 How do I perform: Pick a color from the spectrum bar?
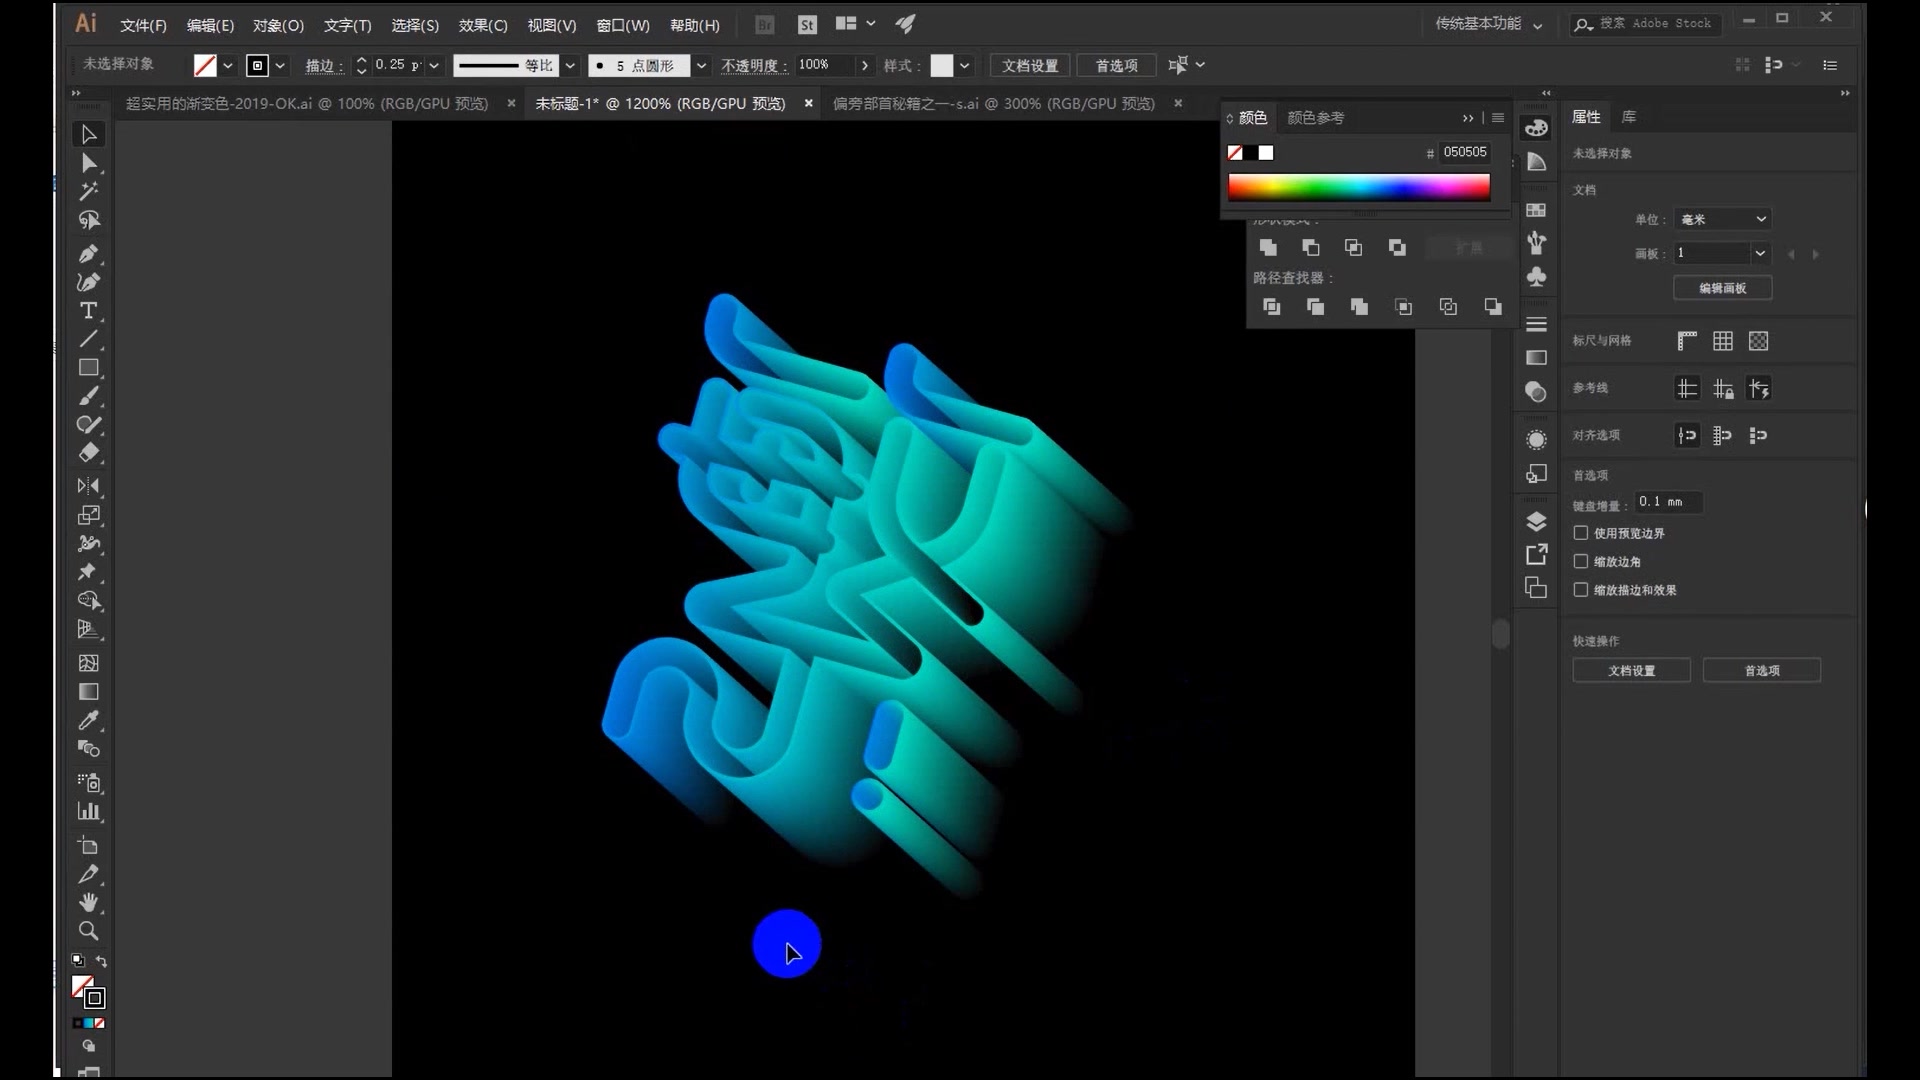pos(1358,187)
